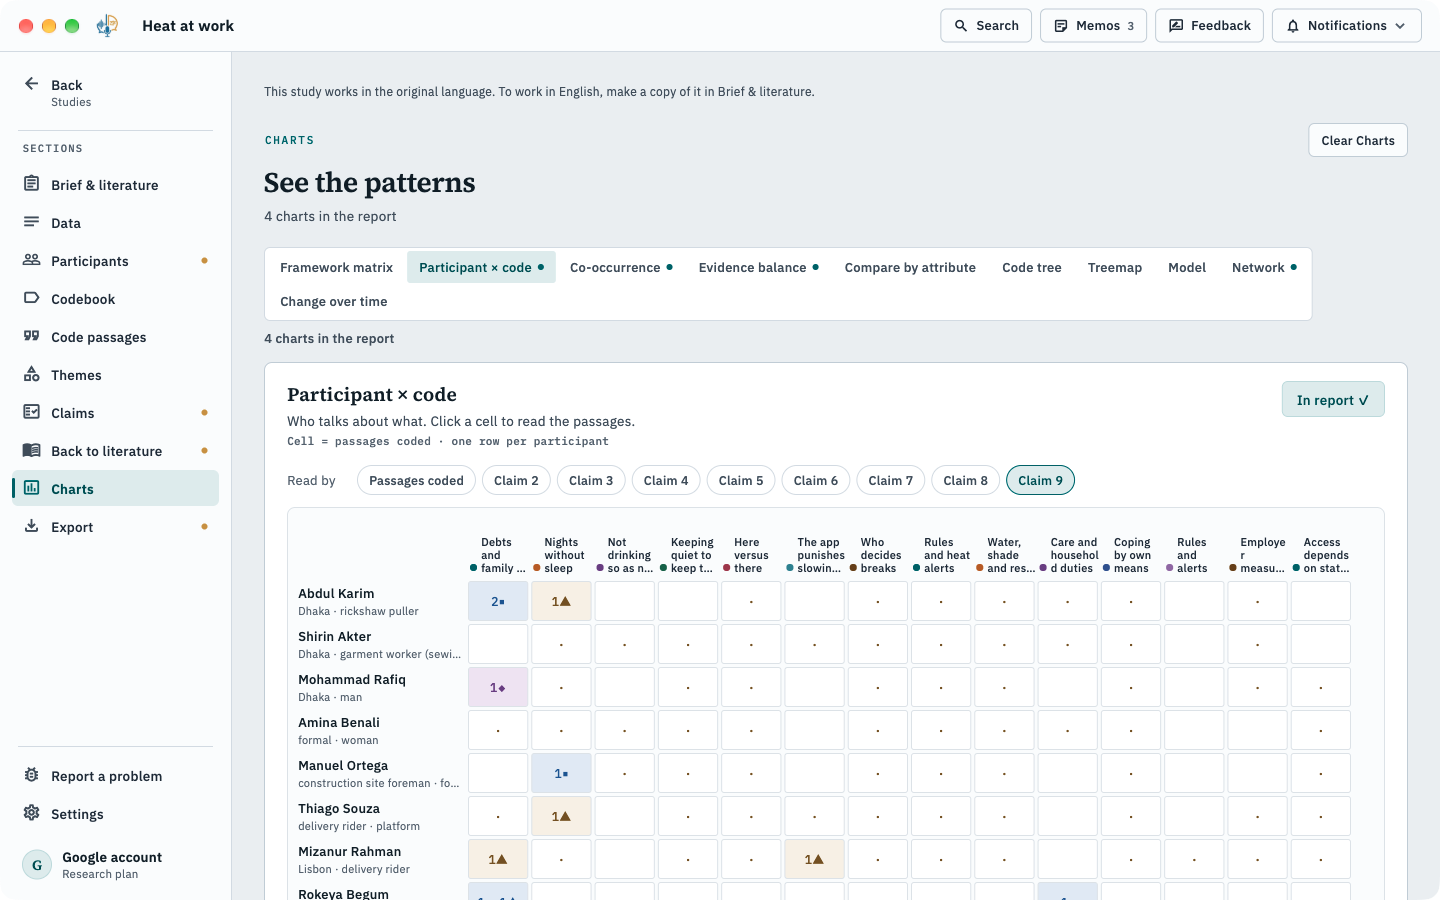Click the Heat at work app logo
This screenshot has width=1440, height=900.
click(108, 26)
